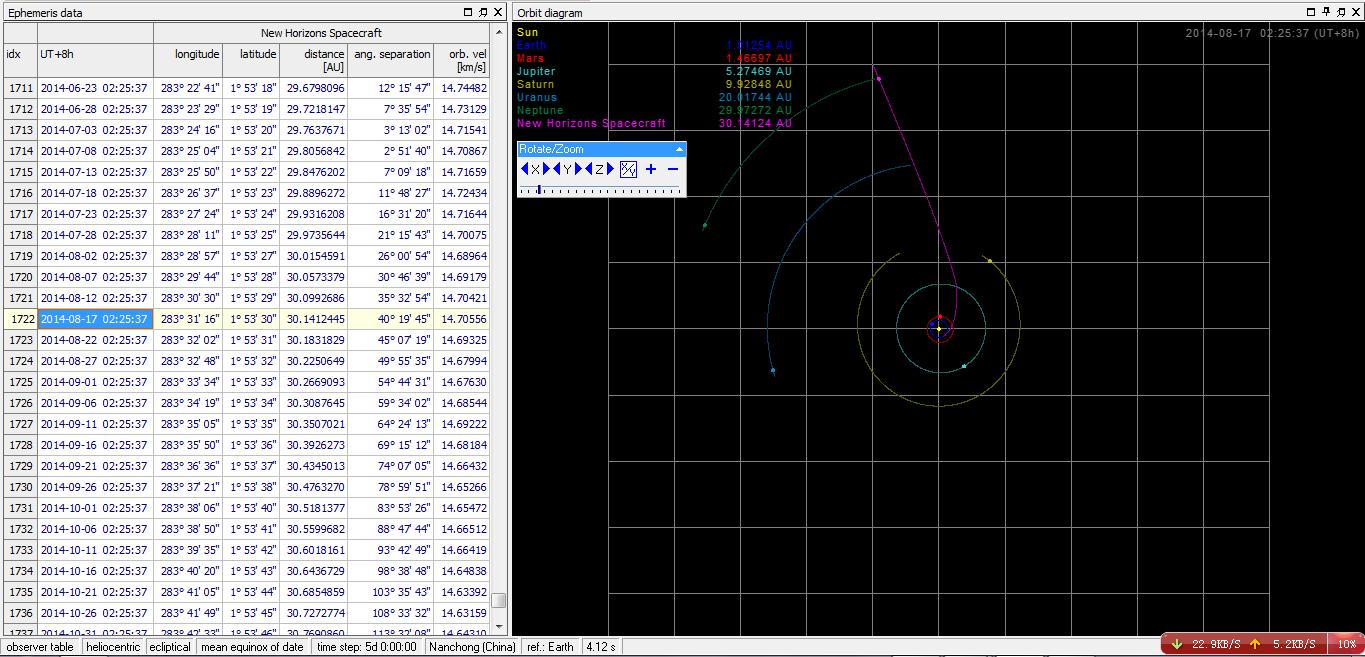Click the 'distance [AU]' column header
Image resolution: width=1365 pixels, height=657 pixels.
click(x=314, y=60)
